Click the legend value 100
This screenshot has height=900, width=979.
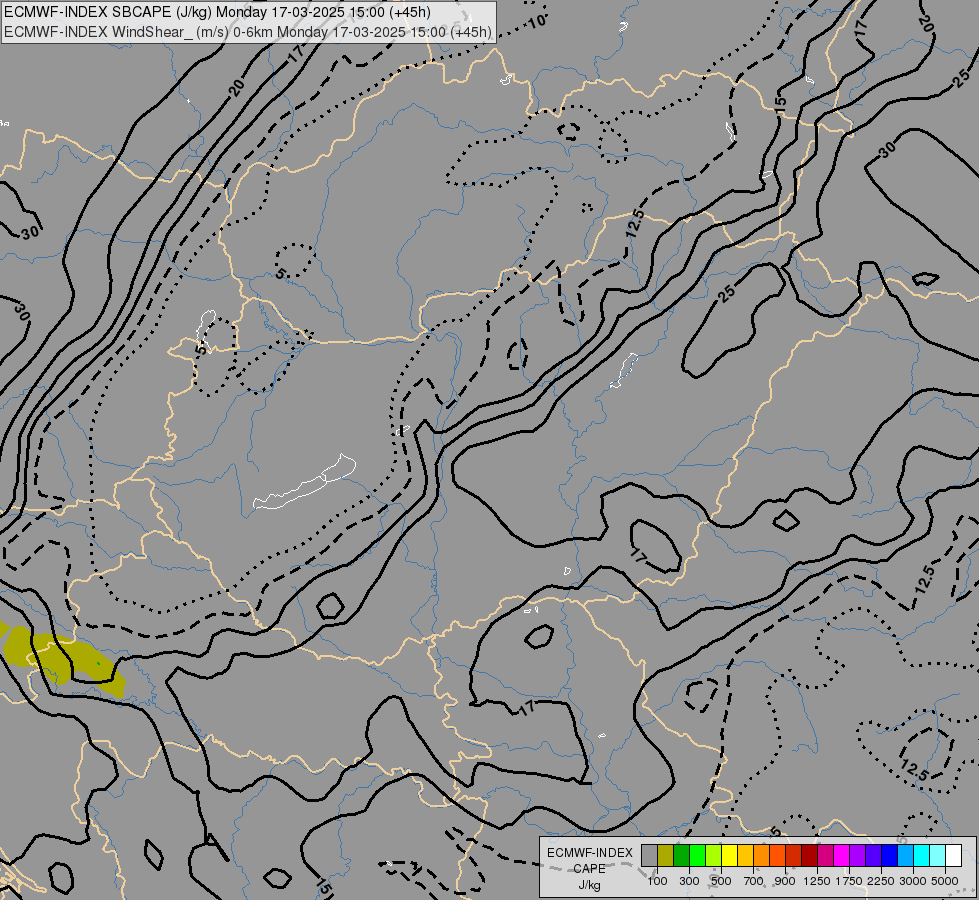click(x=657, y=881)
